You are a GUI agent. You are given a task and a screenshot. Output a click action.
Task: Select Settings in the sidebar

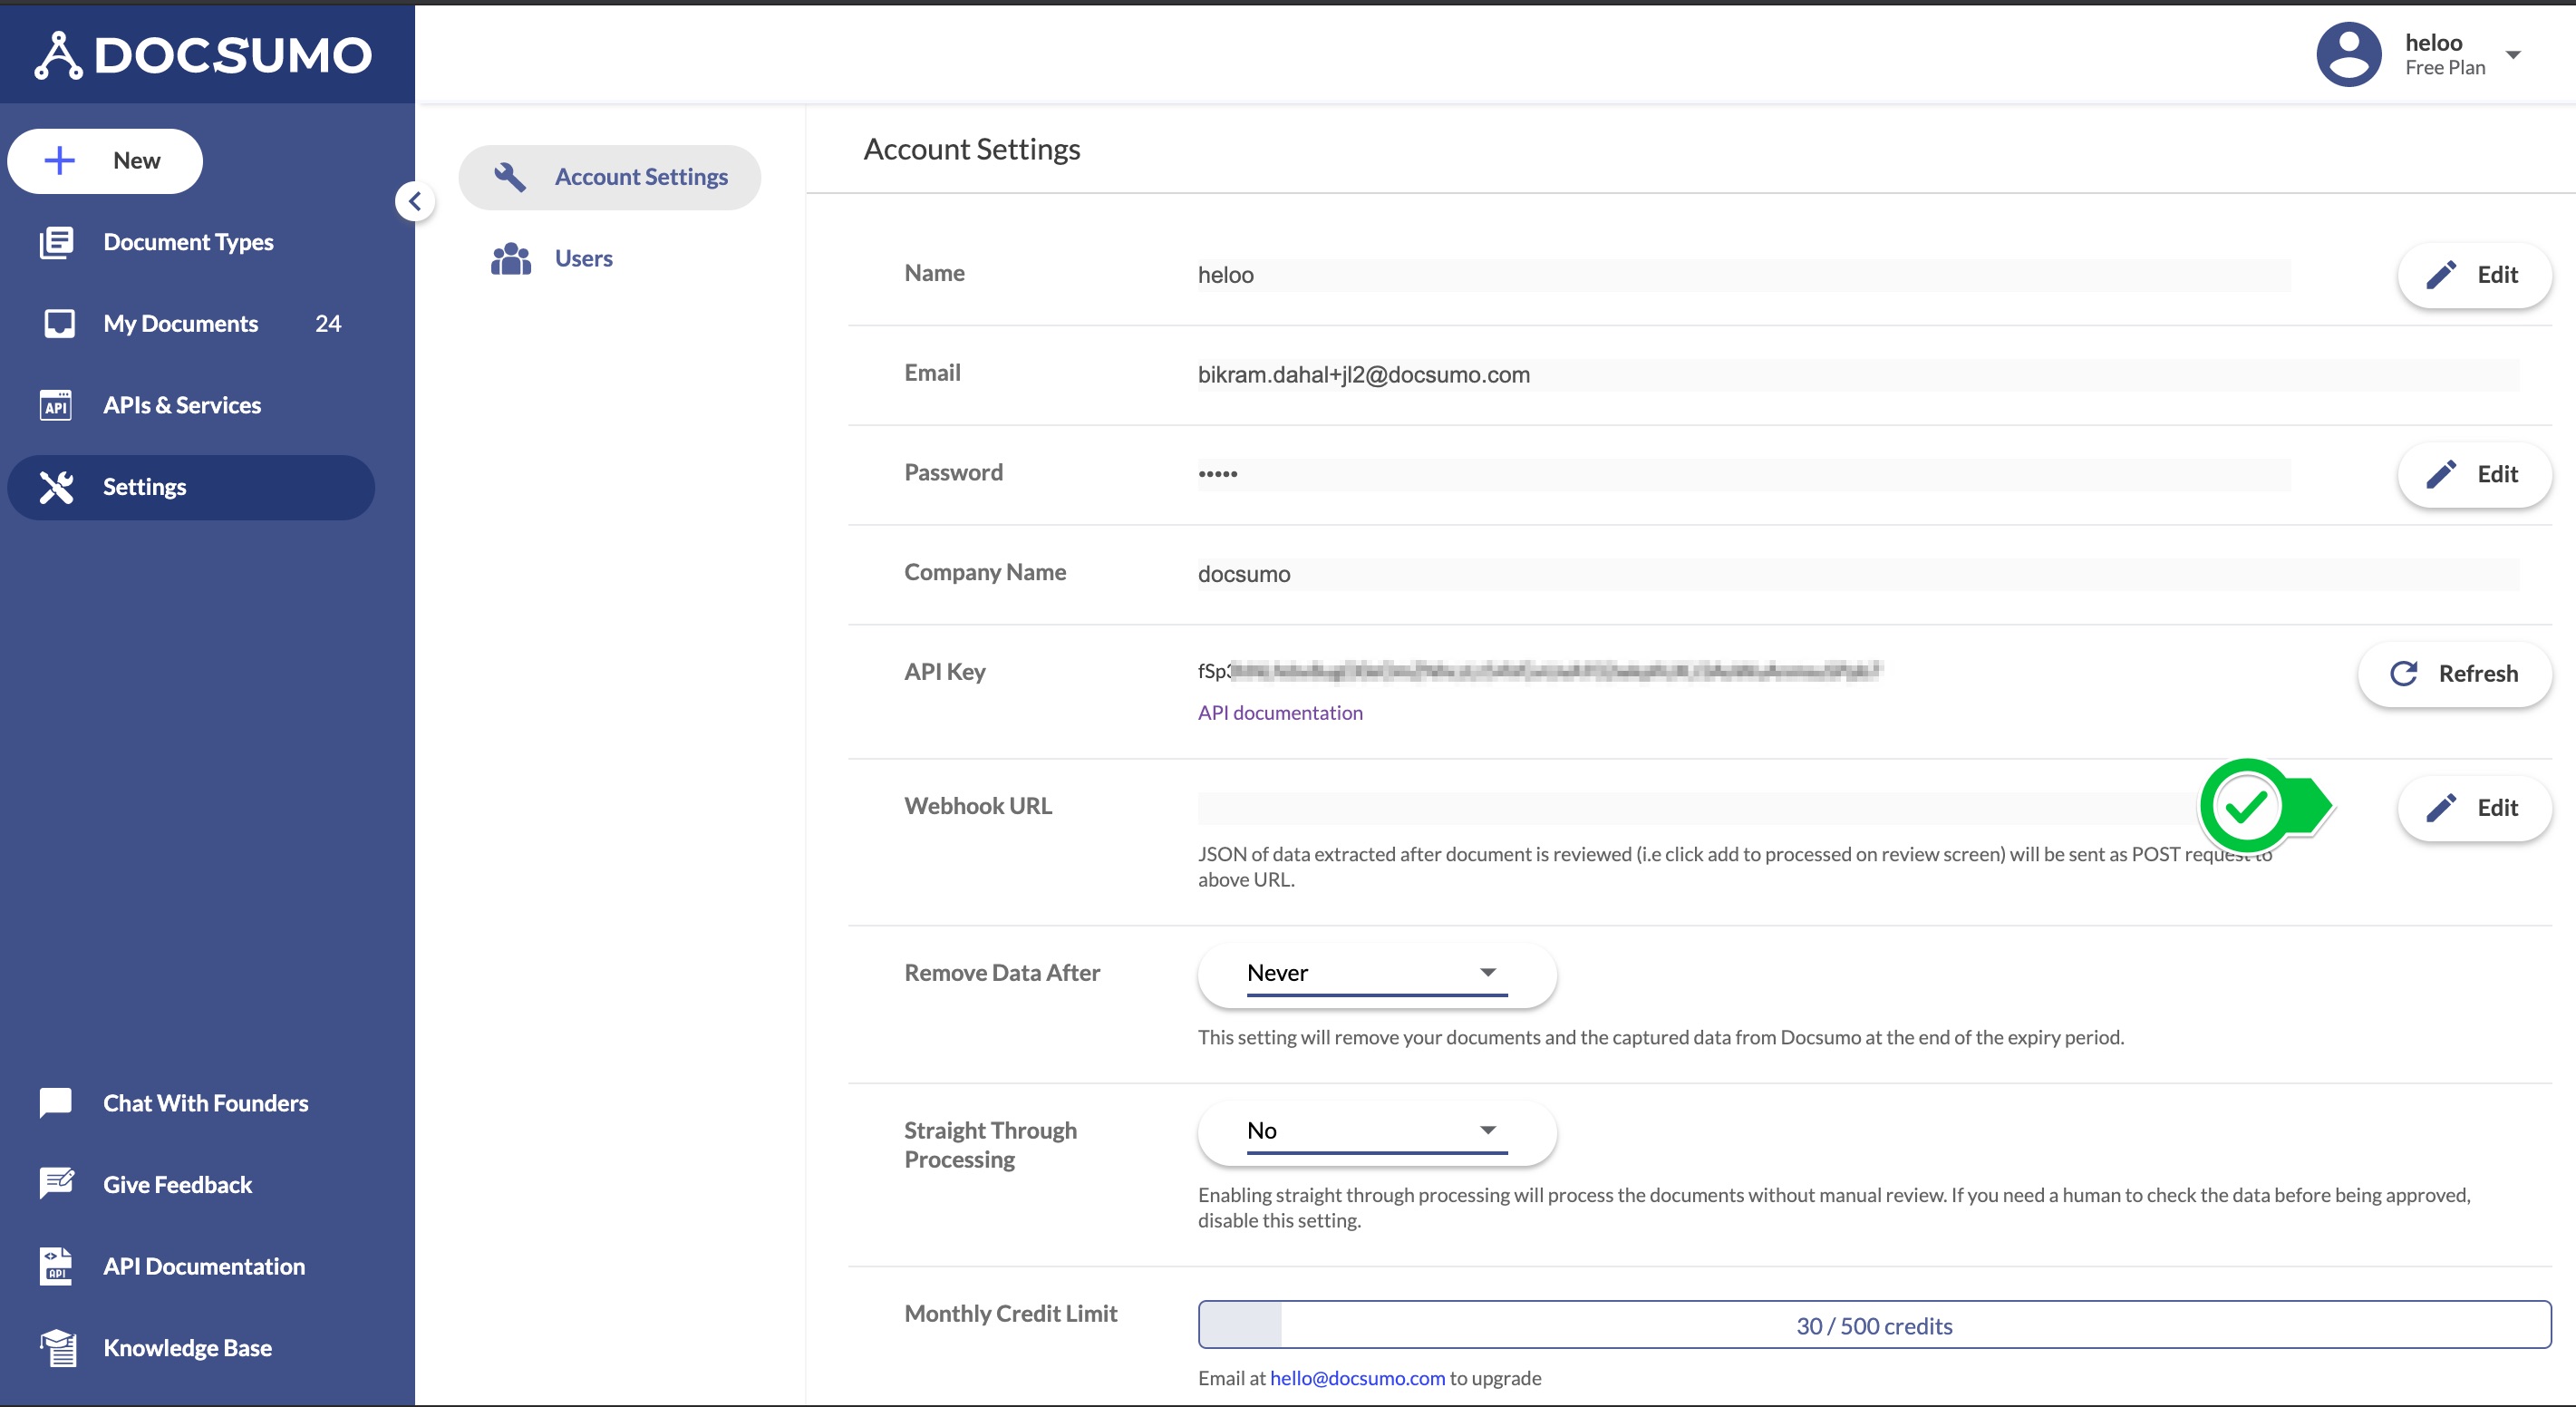click(191, 487)
